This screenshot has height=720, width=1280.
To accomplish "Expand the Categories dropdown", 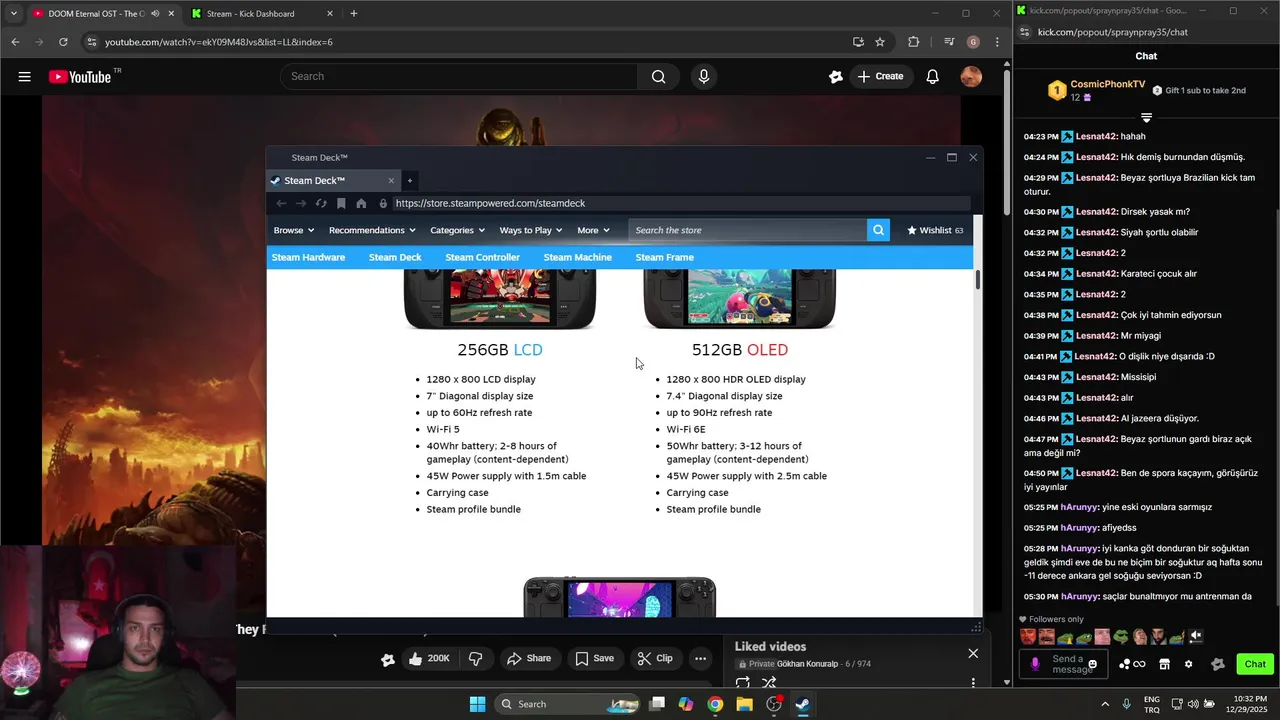I will pyautogui.click(x=457, y=230).
